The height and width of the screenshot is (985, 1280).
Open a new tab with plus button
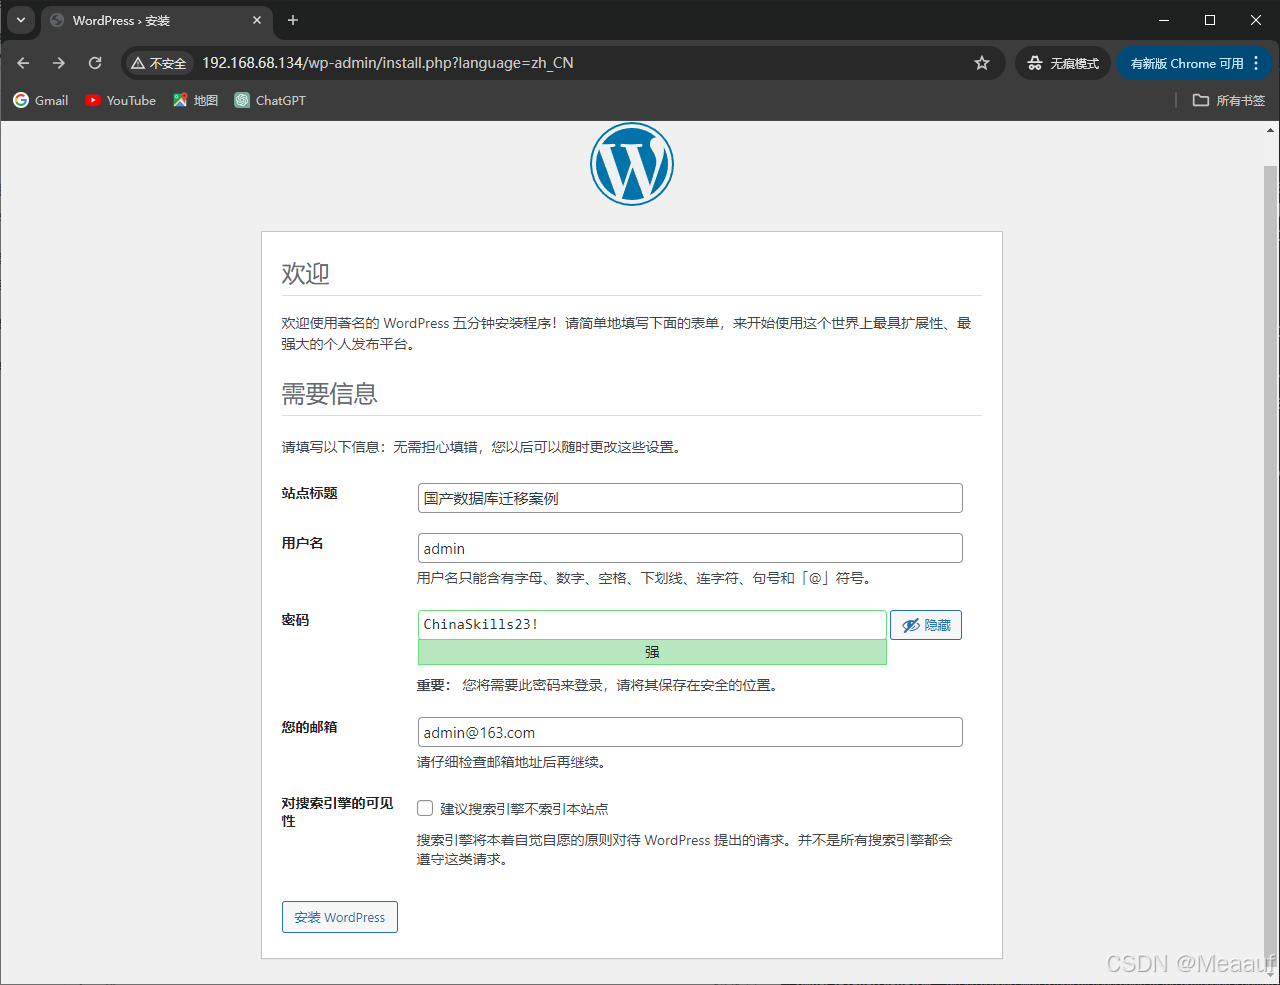tap(293, 20)
